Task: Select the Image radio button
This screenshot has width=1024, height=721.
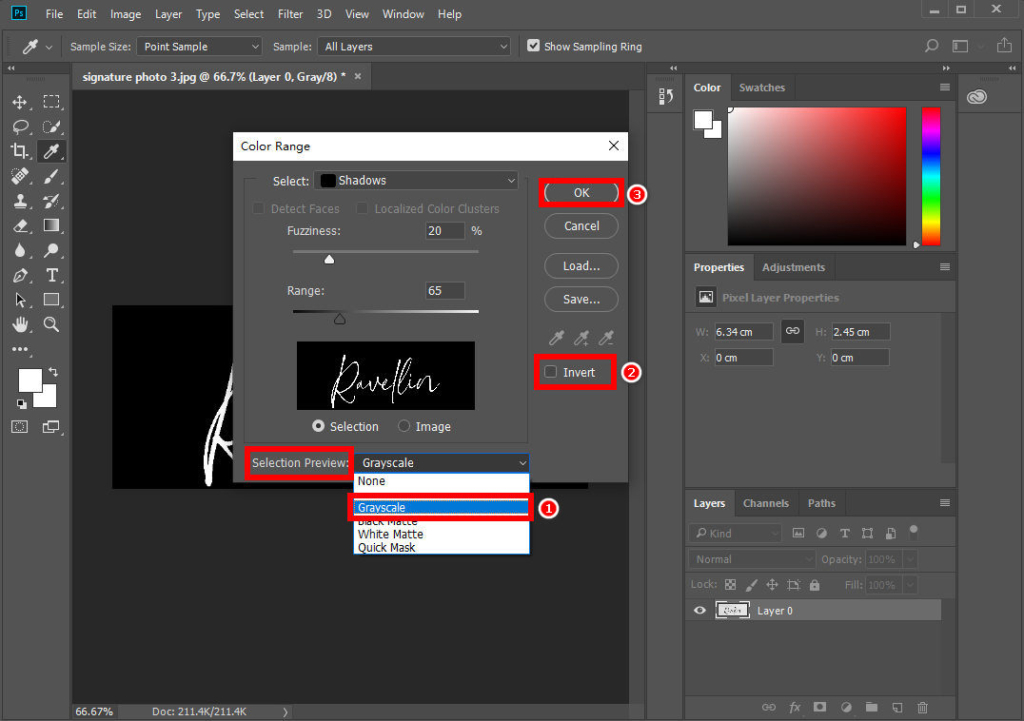Action: 404,426
